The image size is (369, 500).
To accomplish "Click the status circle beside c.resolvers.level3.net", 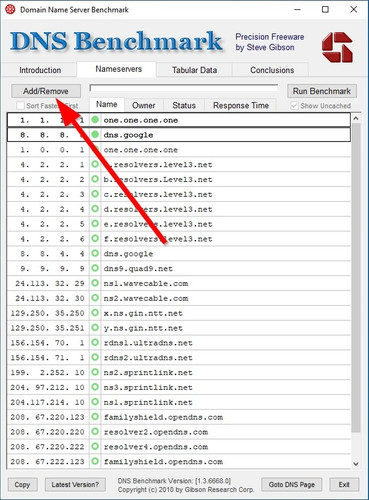I will pyautogui.click(x=95, y=194).
